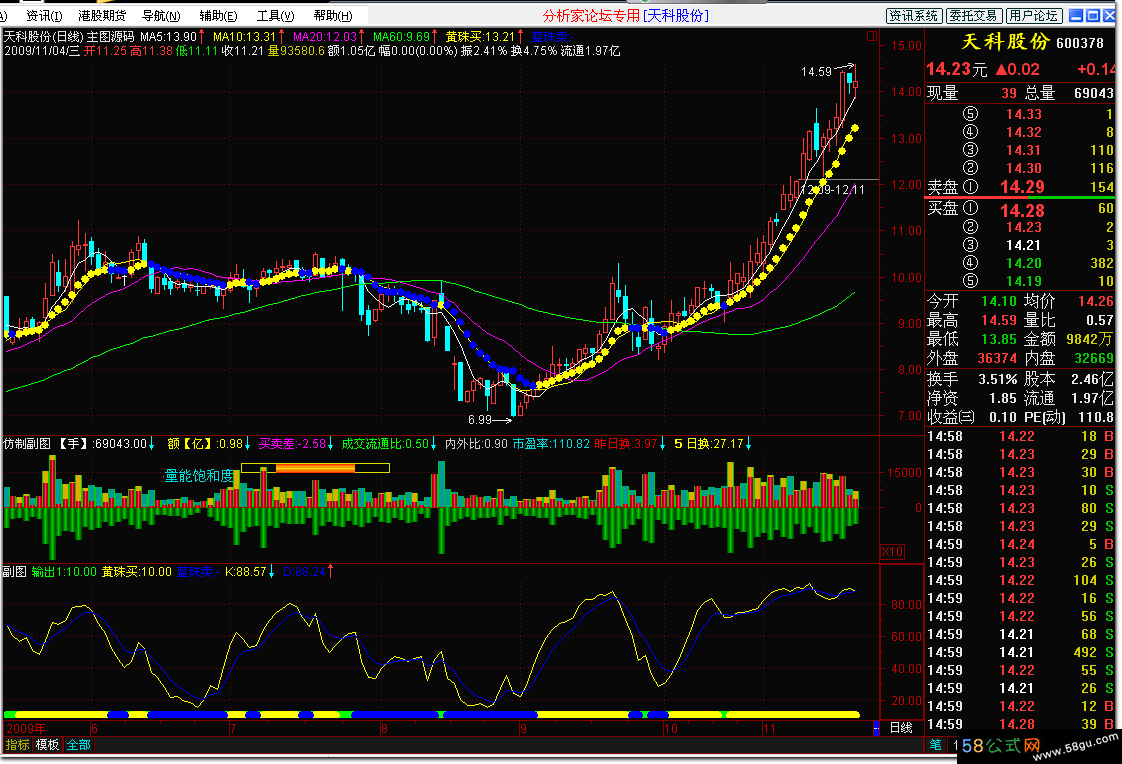Click the 天科股份(日线) 主图源码 title

tap(69, 36)
